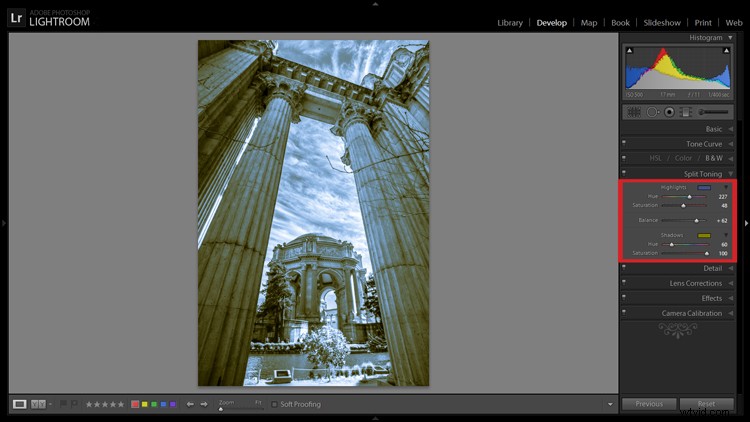Expand the Effects panel
The height and width of the screenshot is (422, 750).
tap(730, 298)
